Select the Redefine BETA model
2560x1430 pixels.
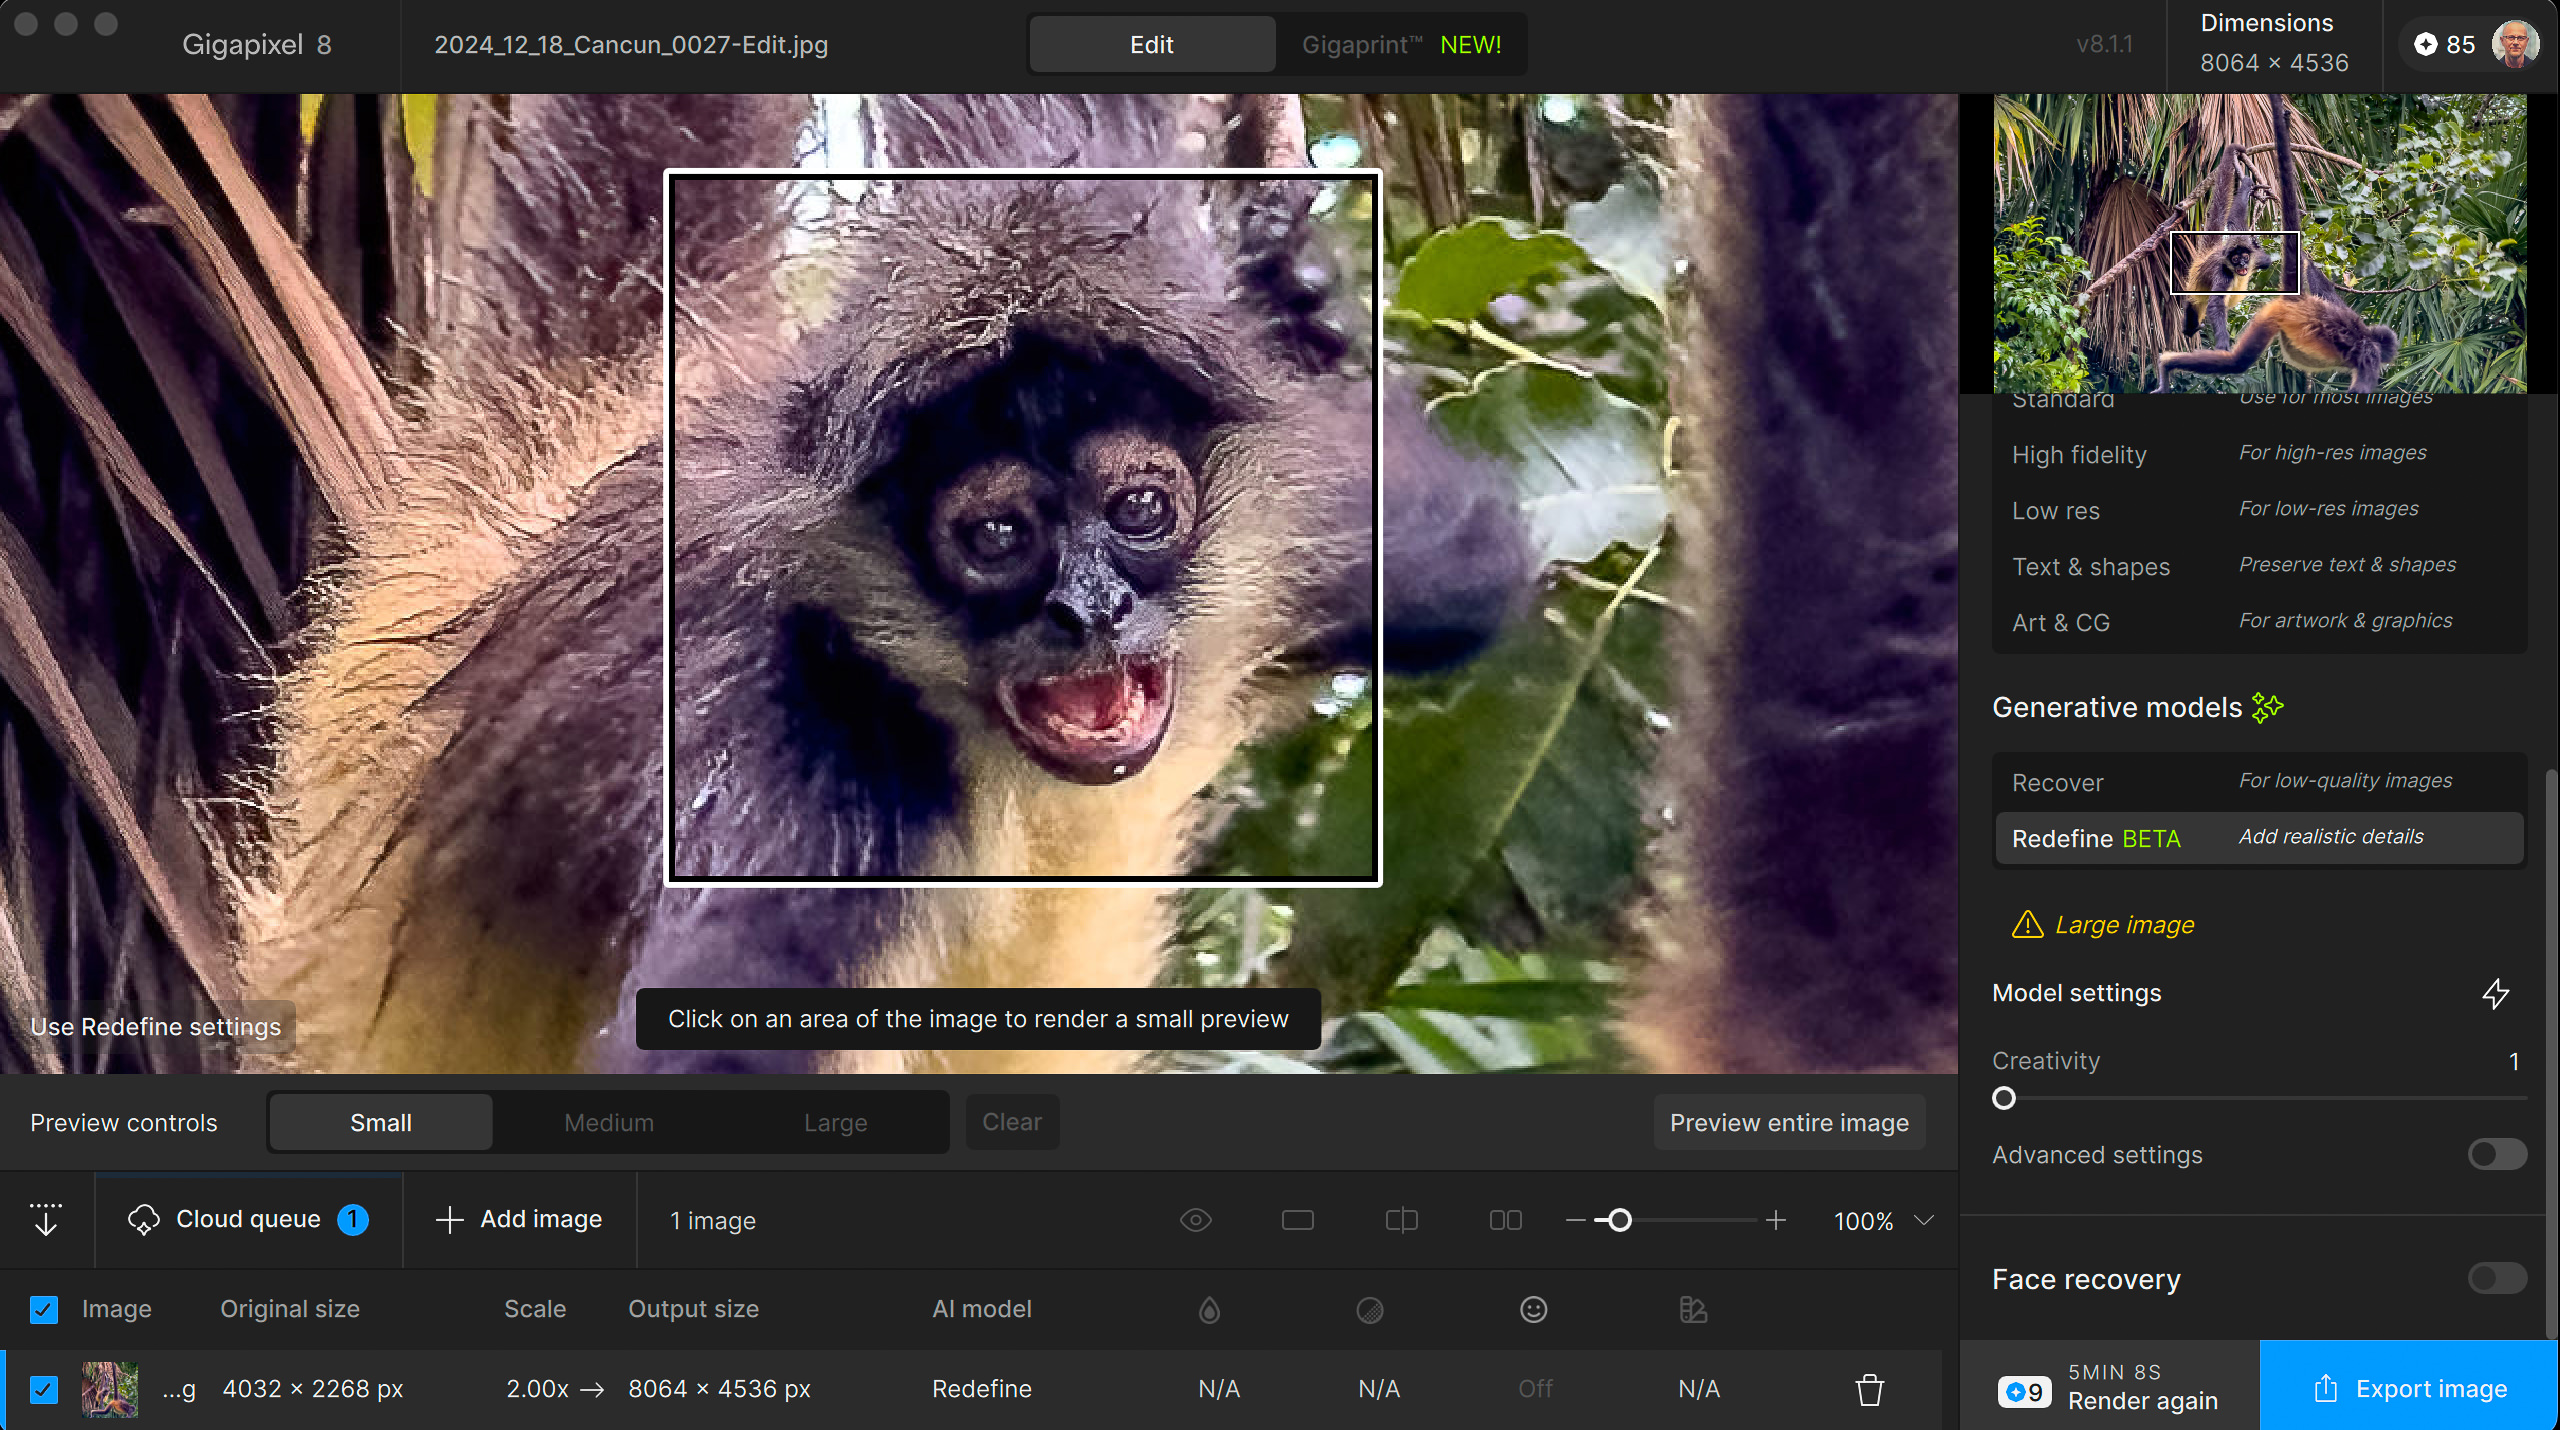2260,838
